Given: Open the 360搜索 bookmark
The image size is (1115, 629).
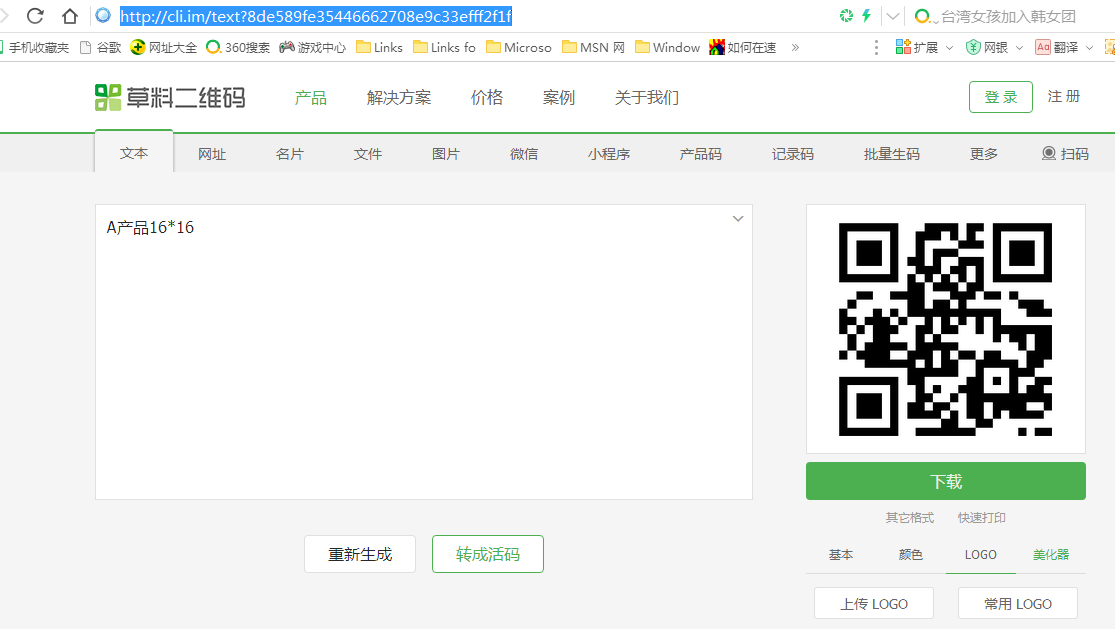Looking at the screenshot, I should (238, 48).
